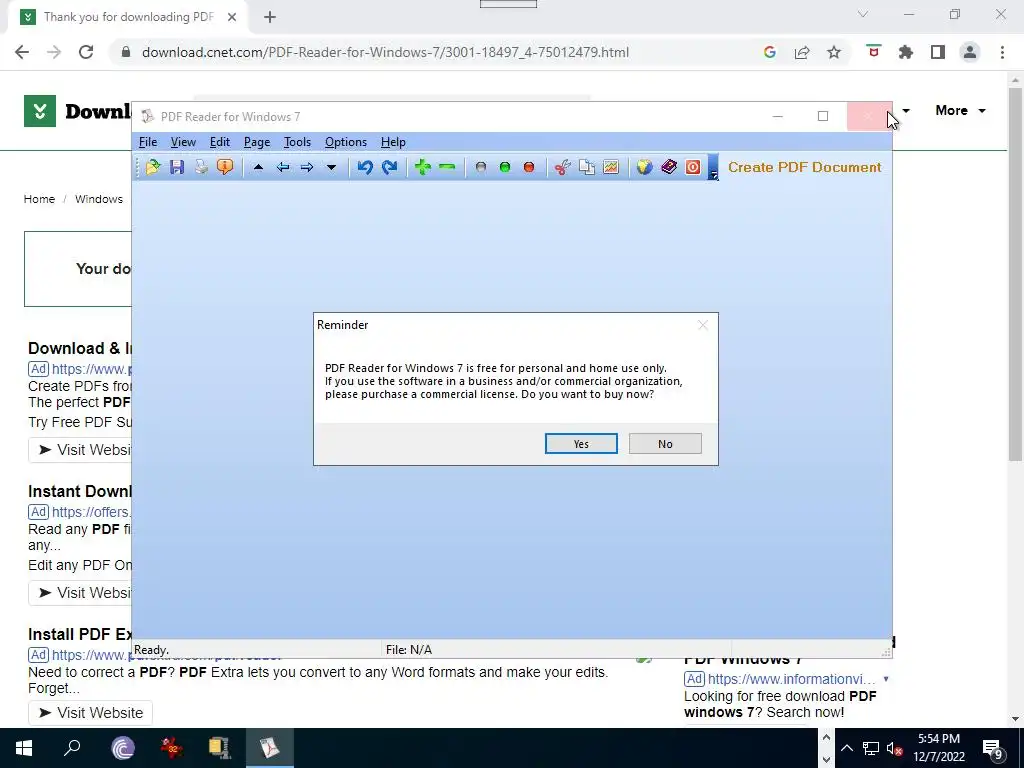Click the Create PDF Document link
Screen dimensions: 1024x768
[x=805, y=167]
